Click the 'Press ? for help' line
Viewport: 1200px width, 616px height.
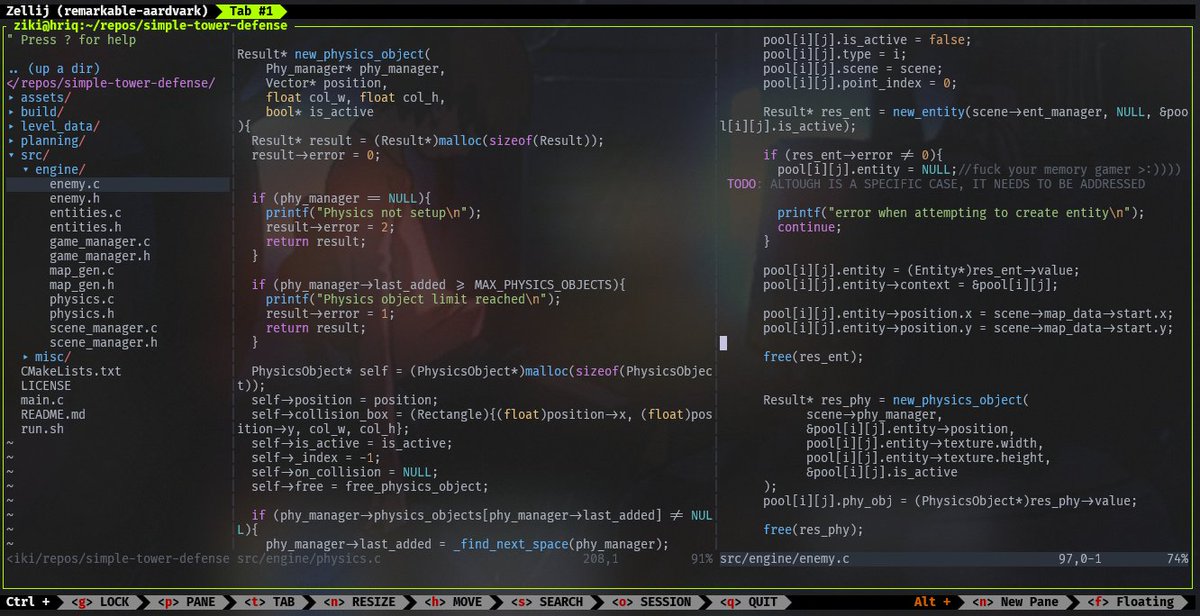(71, 40)
